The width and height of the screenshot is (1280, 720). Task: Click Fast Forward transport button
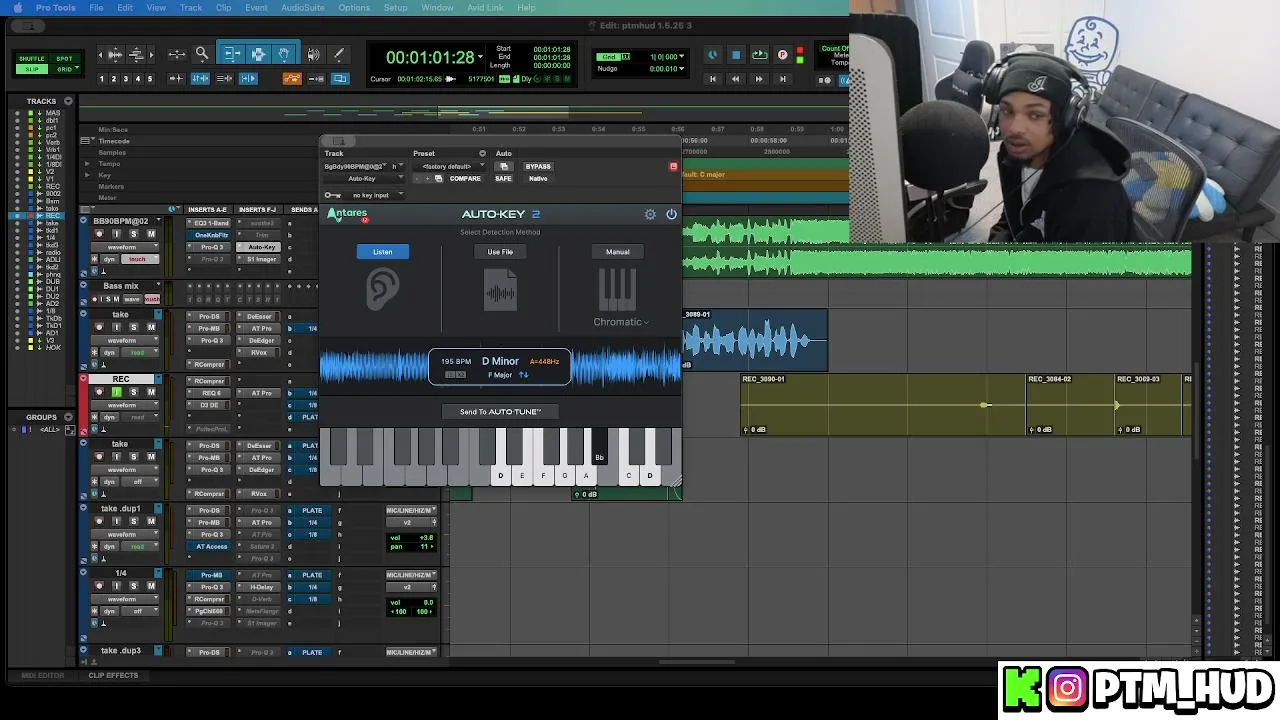(x=759, y=79)
